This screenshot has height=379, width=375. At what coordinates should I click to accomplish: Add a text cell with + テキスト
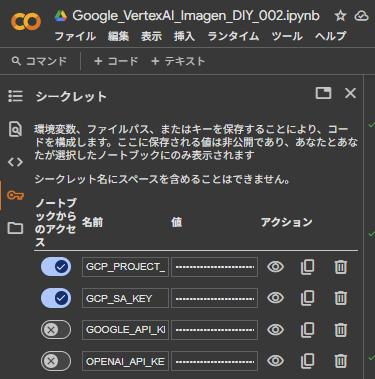click(x=178, y=61)
